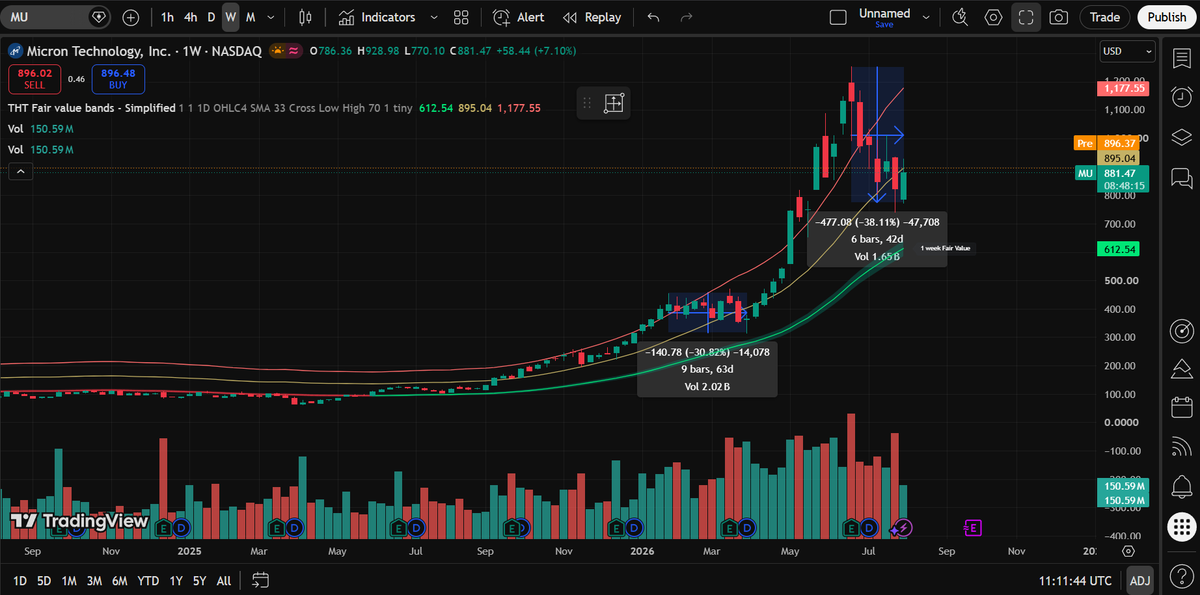Click the Alert button
The image size is (1200, 595).
click(517, 17)
